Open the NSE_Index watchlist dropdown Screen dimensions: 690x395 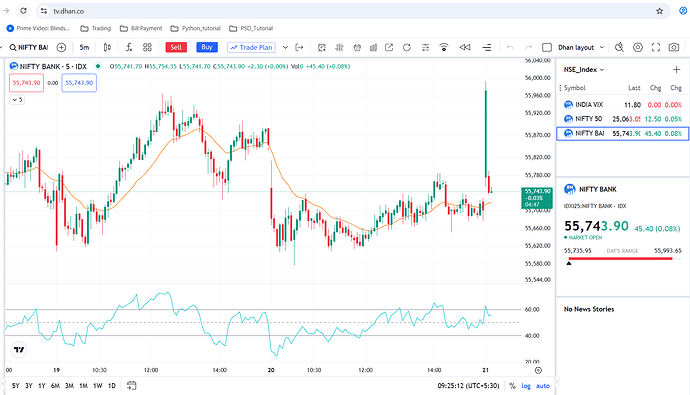coord(584,69)
